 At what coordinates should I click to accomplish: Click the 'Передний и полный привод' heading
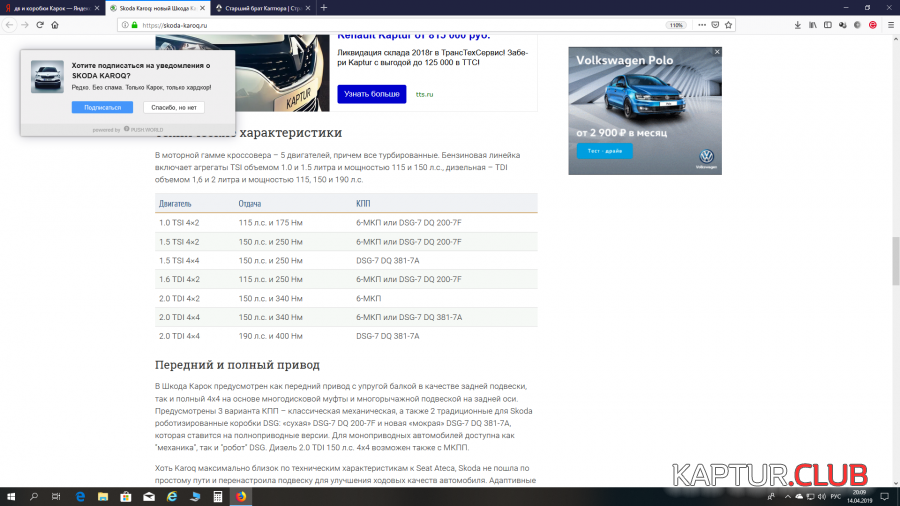tap(237, 365)
